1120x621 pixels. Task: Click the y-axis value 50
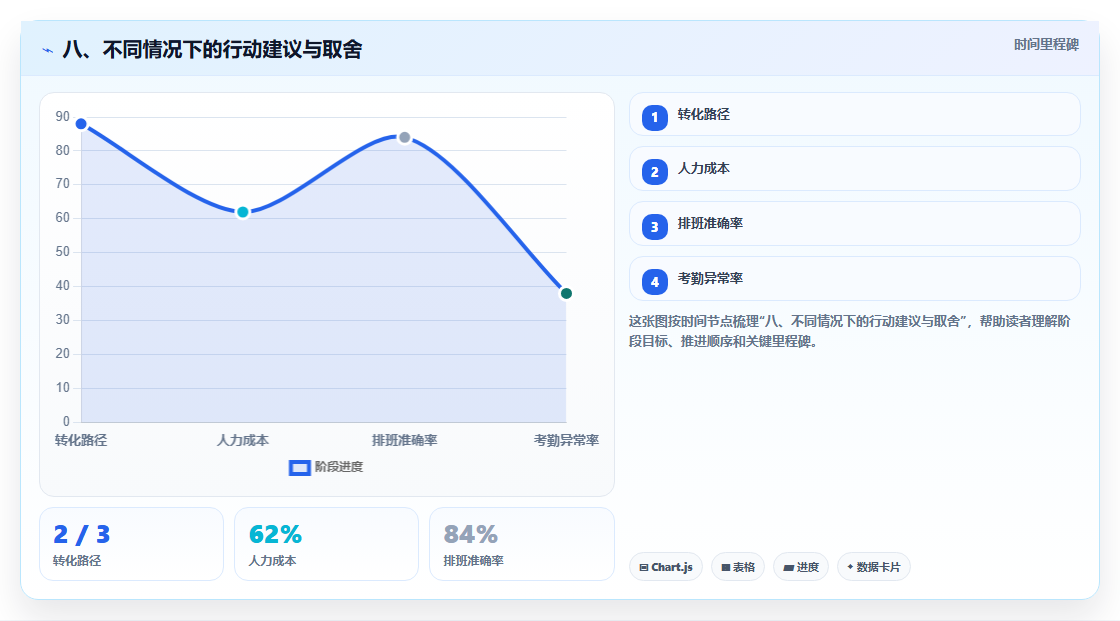pyautogui.click(x=63, y=252)
